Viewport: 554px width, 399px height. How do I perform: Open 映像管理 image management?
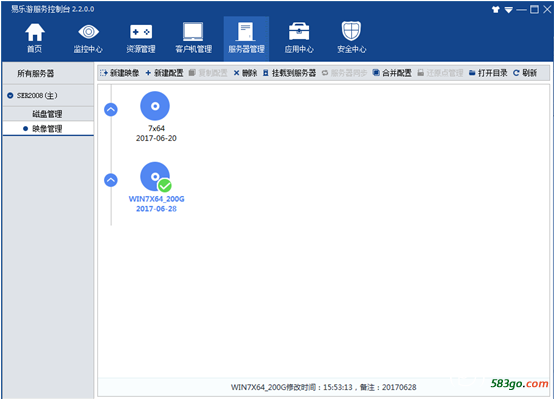click(x=48, y=129)
